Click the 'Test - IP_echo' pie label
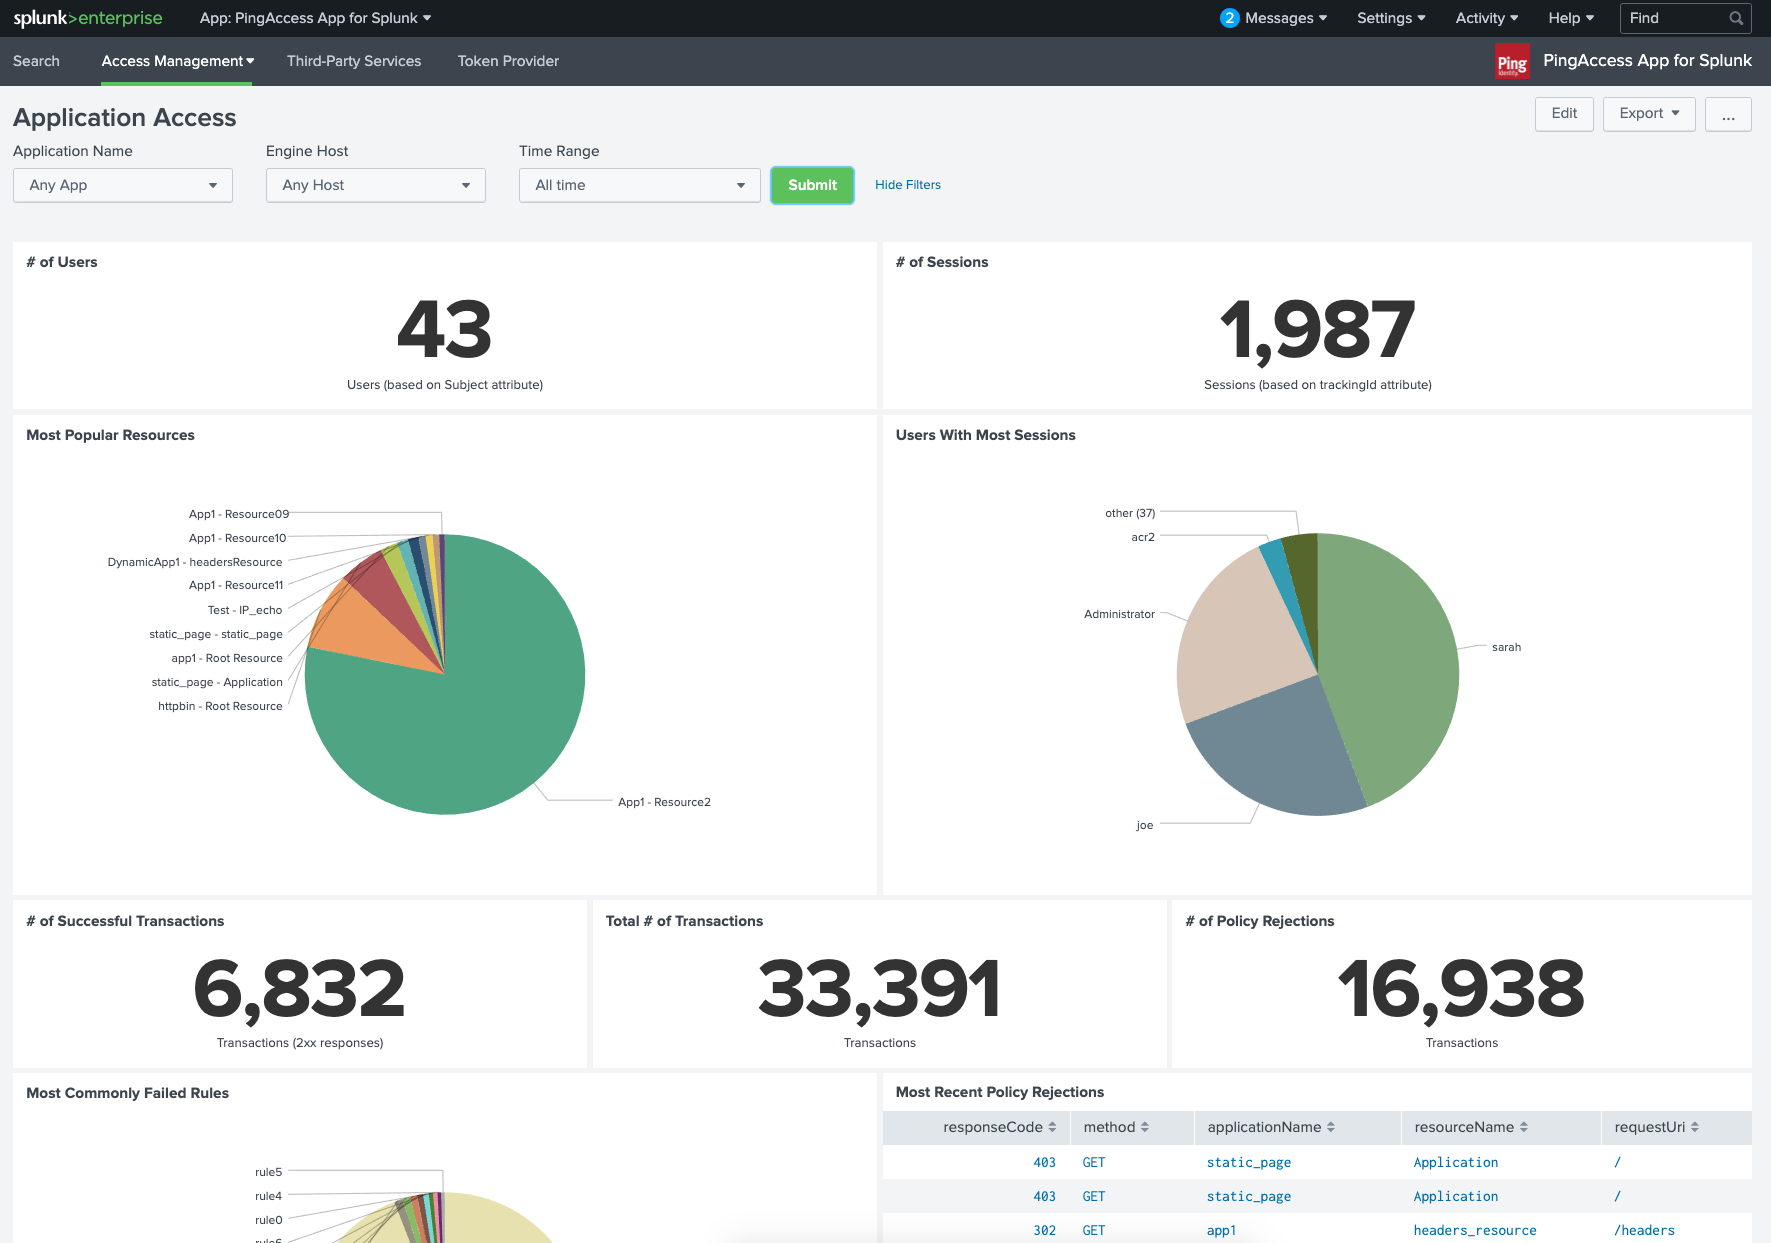Viewport: 1771px width, 1243px height. point(245,610)
